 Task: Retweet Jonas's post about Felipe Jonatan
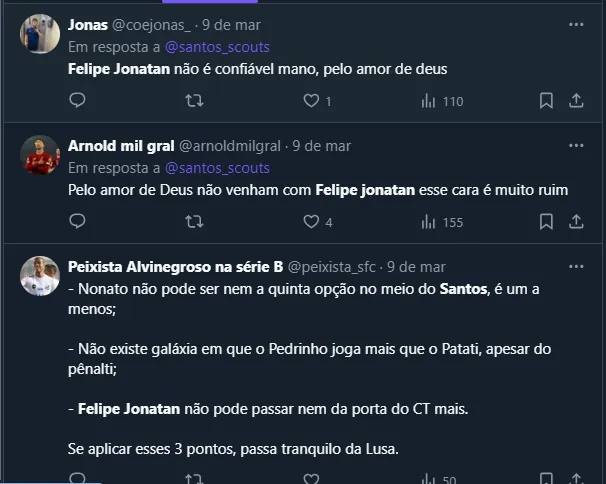pos(195,100)
